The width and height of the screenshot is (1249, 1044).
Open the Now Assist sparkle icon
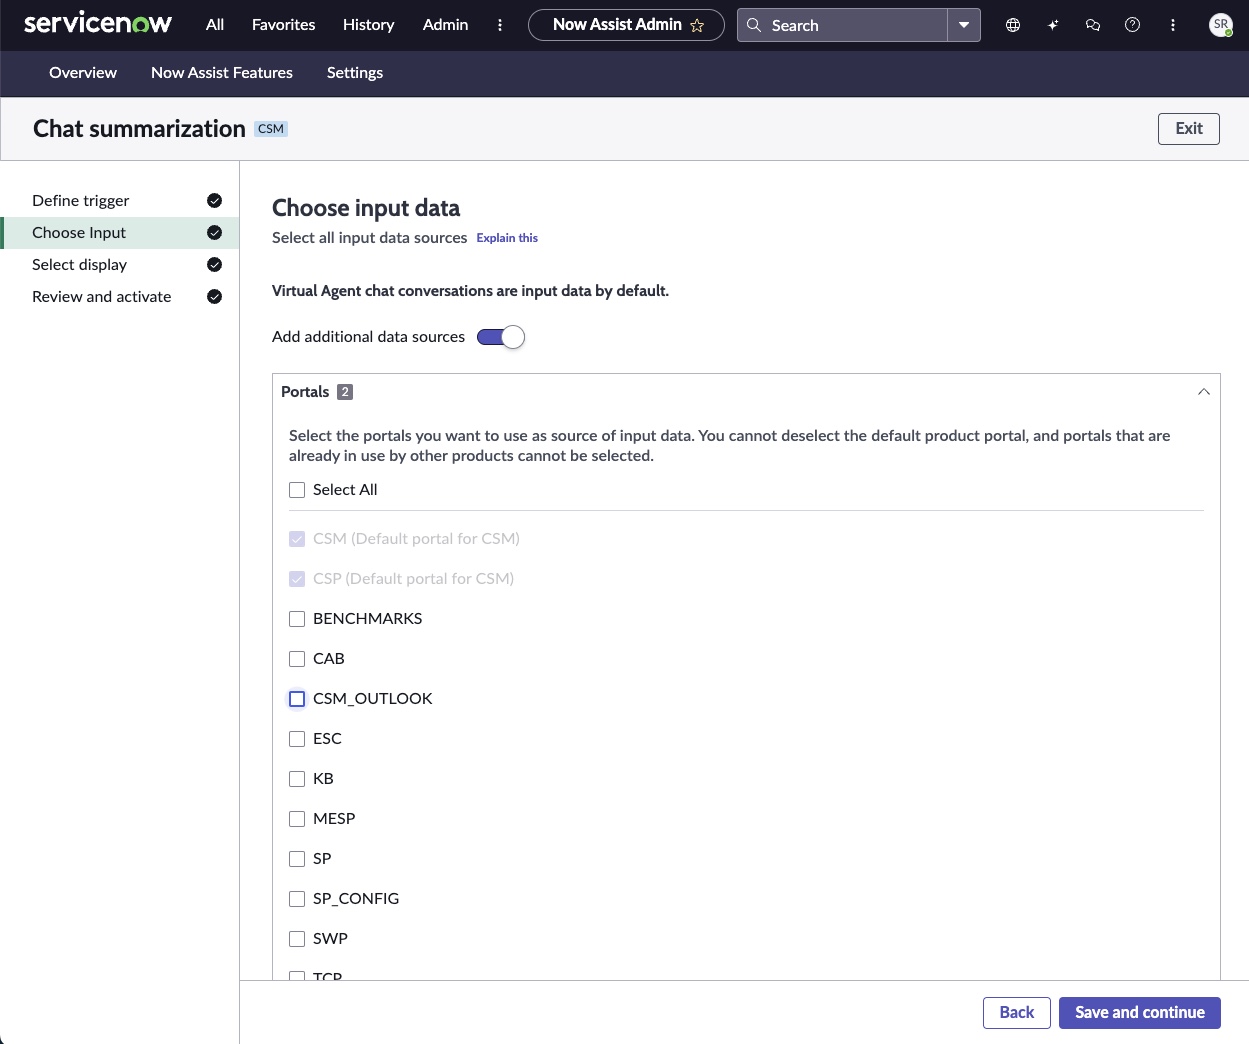1053,25
